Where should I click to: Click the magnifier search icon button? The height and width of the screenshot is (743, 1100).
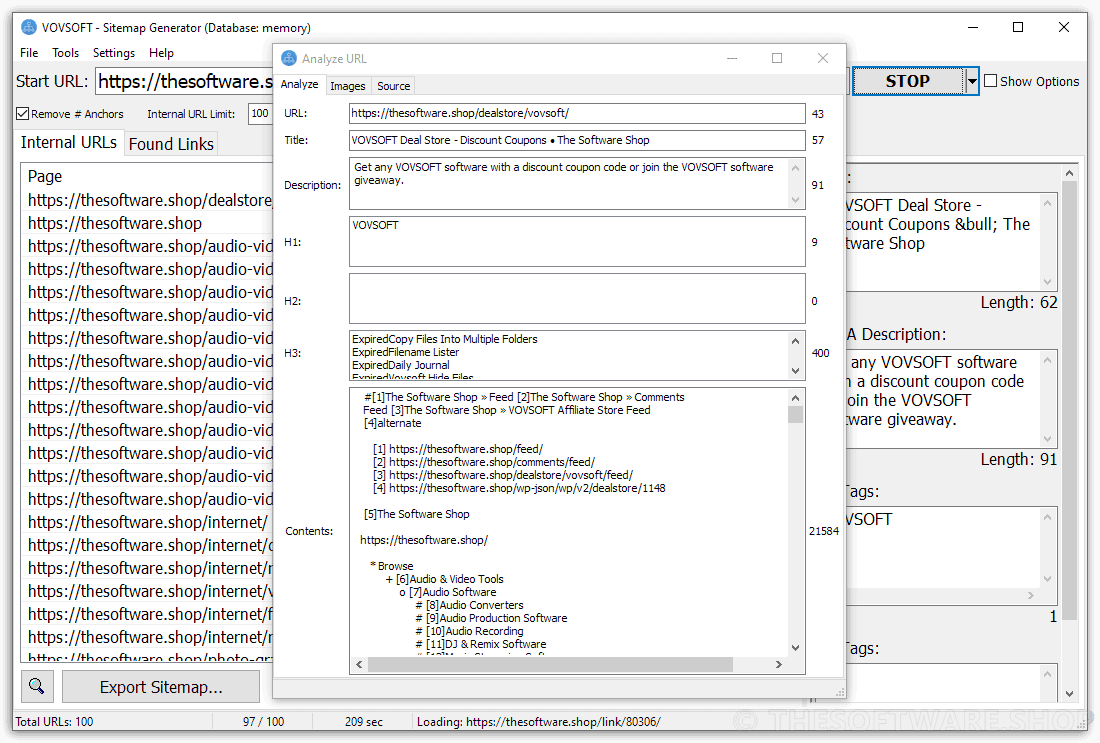[x=37, y=686]
